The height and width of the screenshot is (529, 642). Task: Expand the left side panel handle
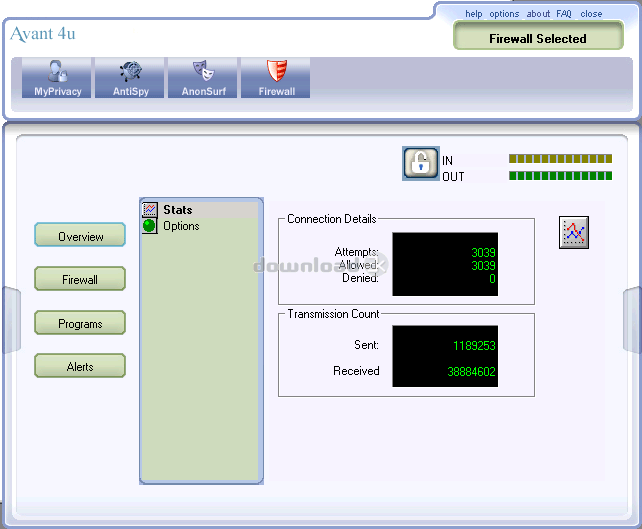pos(11,320)
